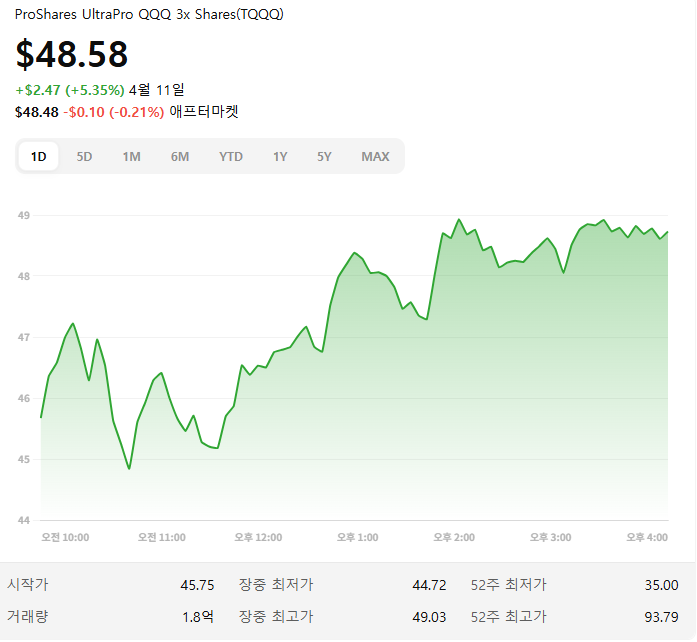Show MAX range price chart
The image size is (697, 642).
(x=375, y=156)
